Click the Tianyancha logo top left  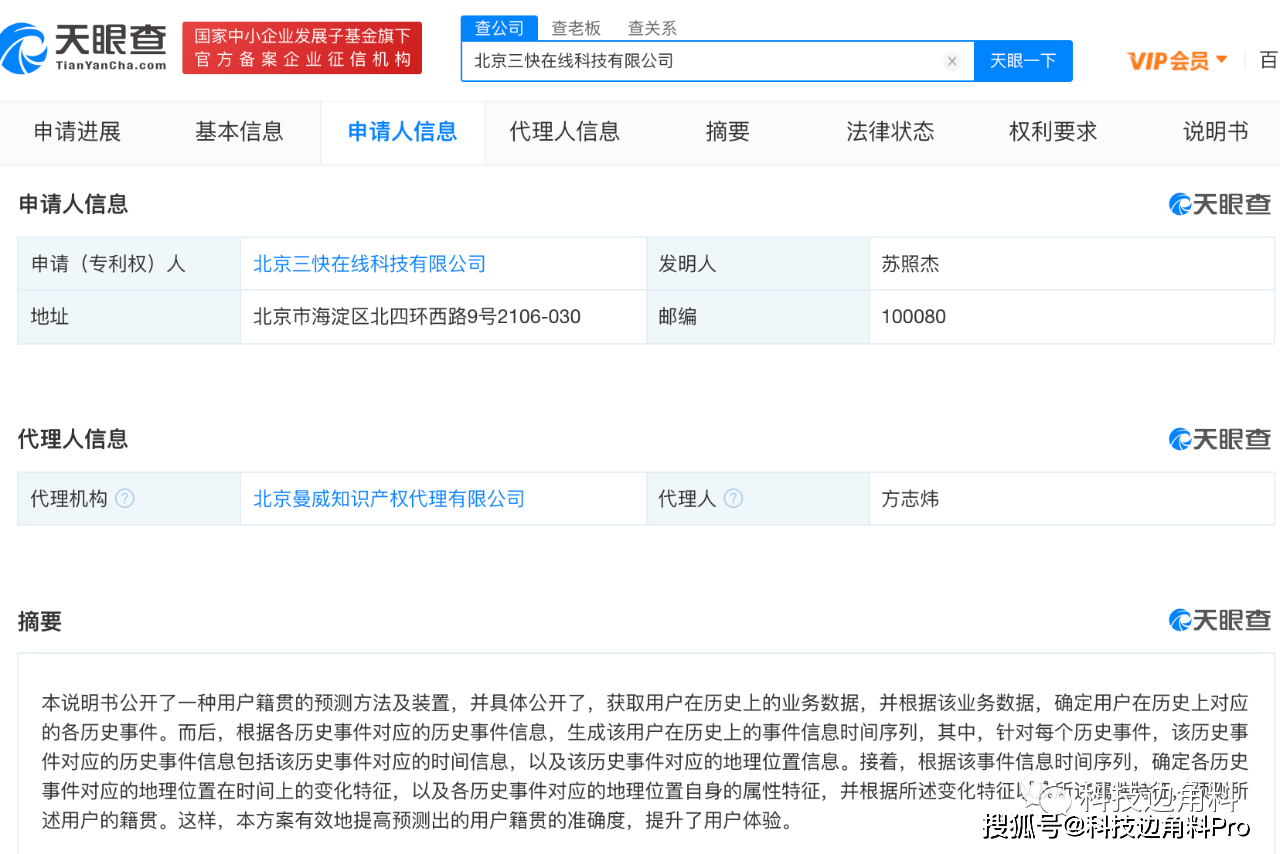pos(84,46)
